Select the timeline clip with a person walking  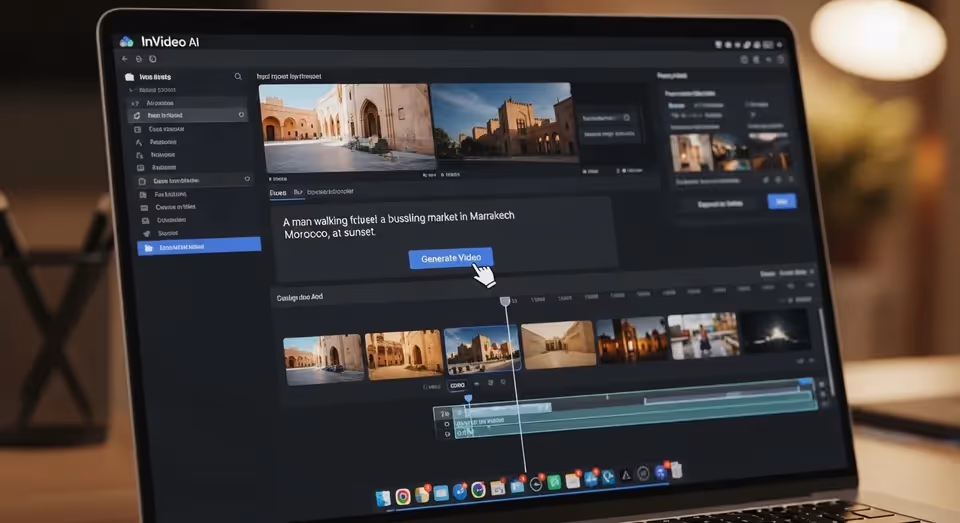(703, 335)
